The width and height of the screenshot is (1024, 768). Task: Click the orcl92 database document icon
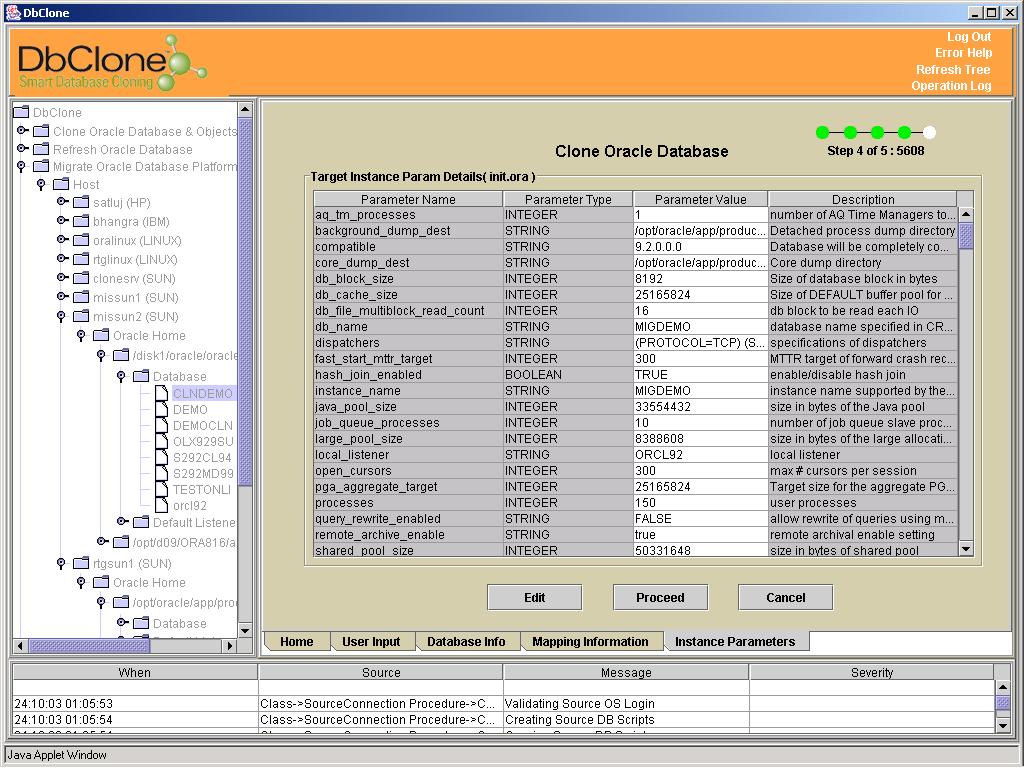coord(162,505)
